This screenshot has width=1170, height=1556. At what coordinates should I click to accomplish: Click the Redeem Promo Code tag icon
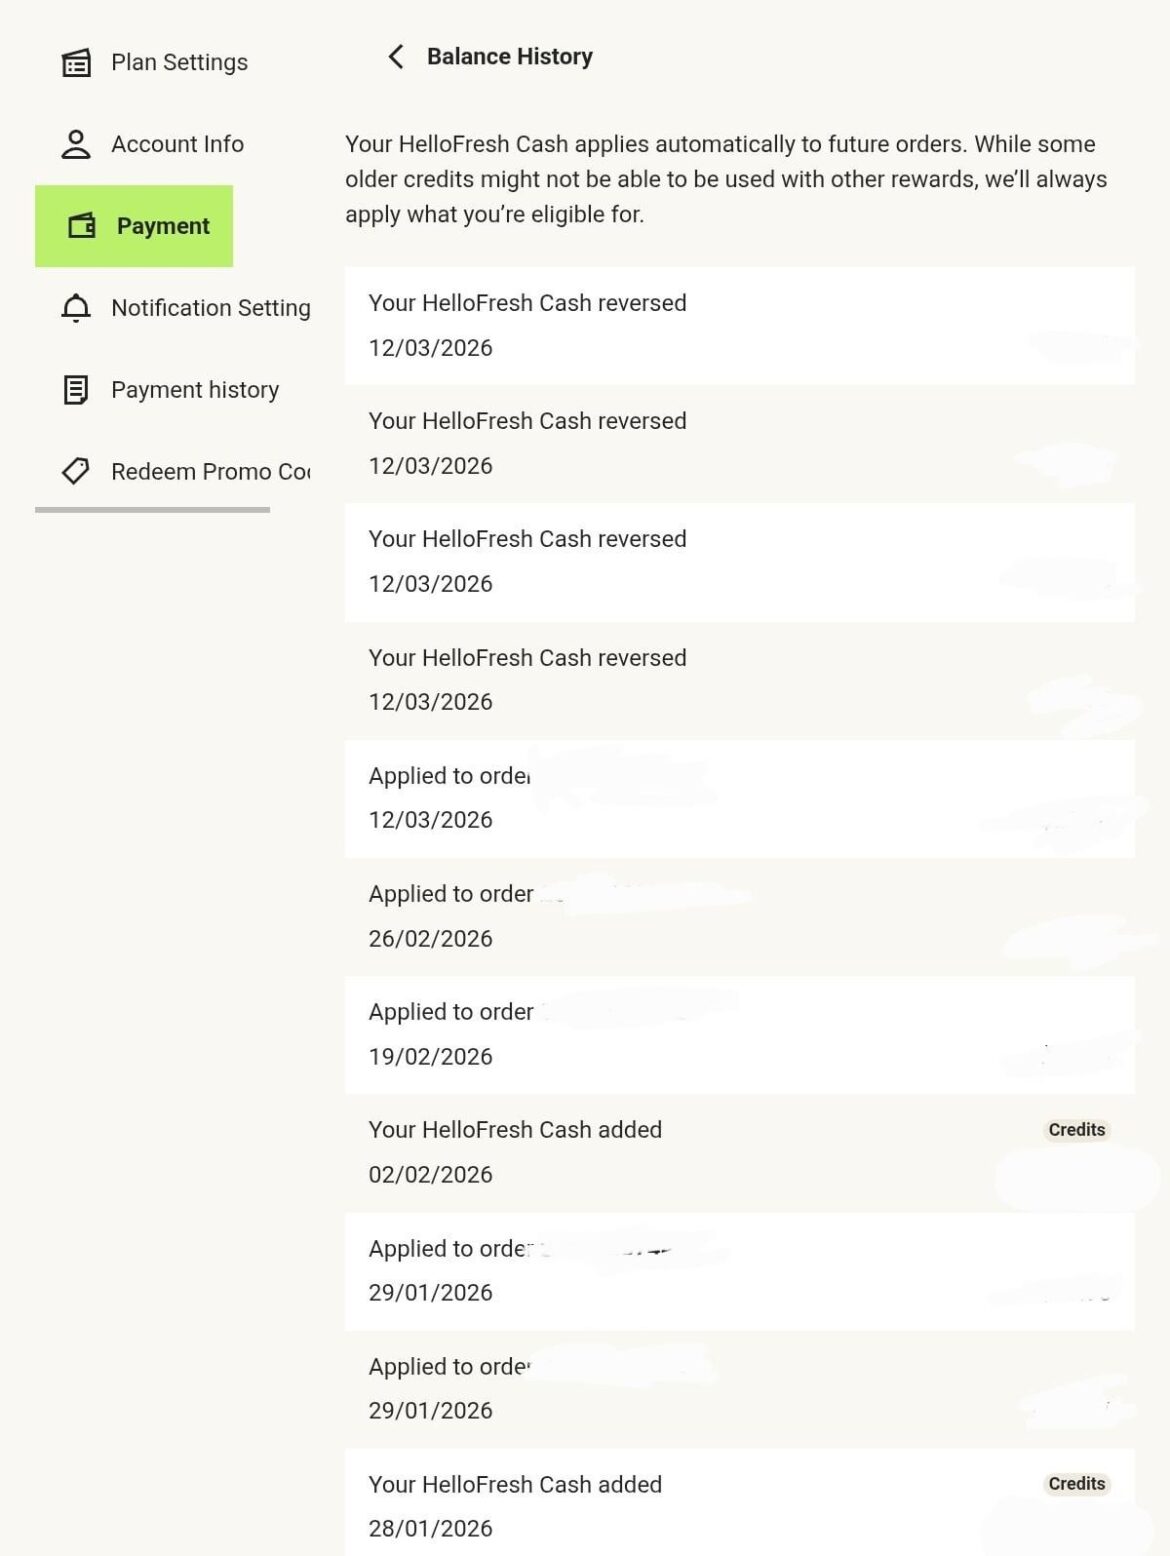[x=74, y=471]
